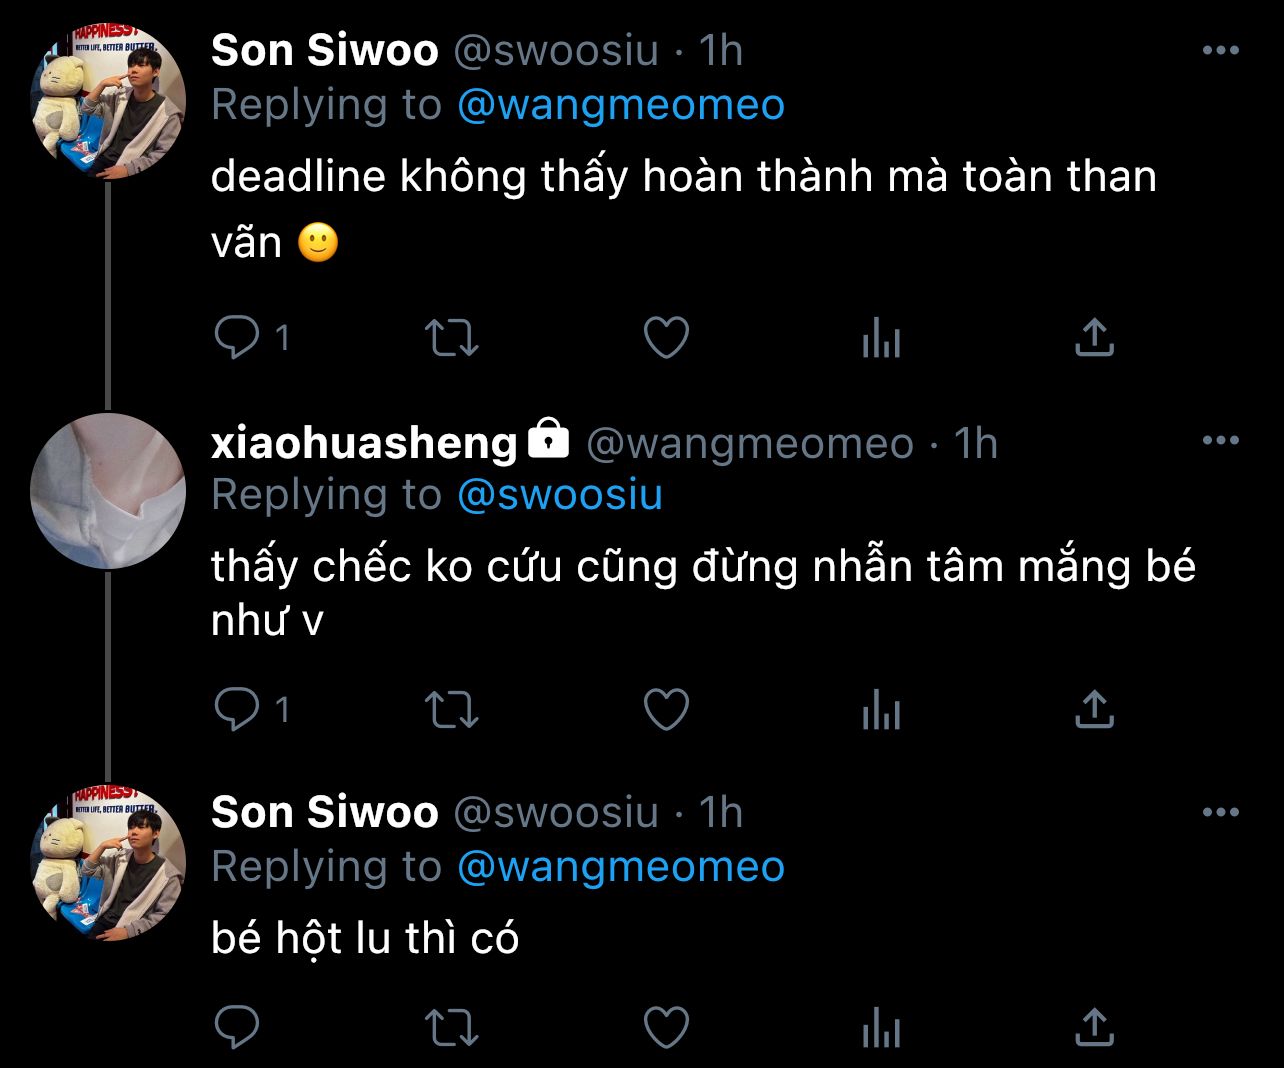The image size is (1284, 1068).
Task: Open xiaohuasheng's profile picture
Action: (x=108, y=491)
